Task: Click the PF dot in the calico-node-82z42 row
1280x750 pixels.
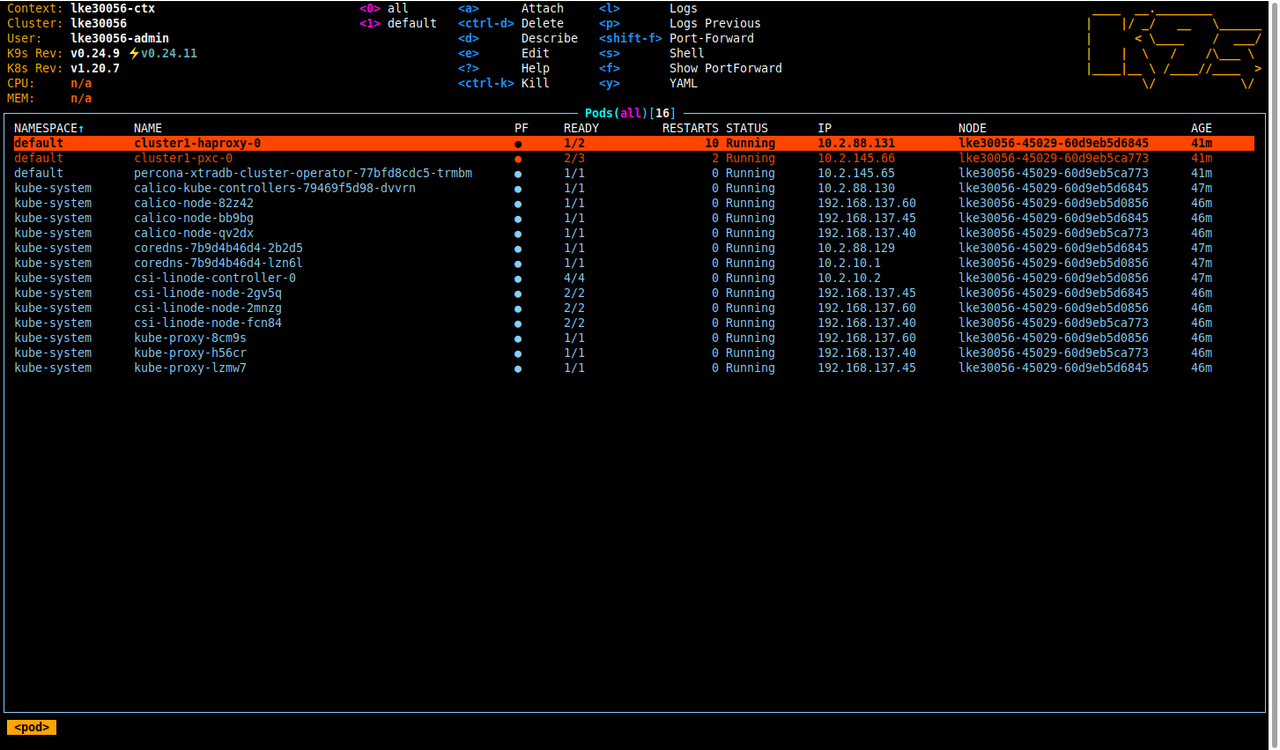Action: (518, 204)
